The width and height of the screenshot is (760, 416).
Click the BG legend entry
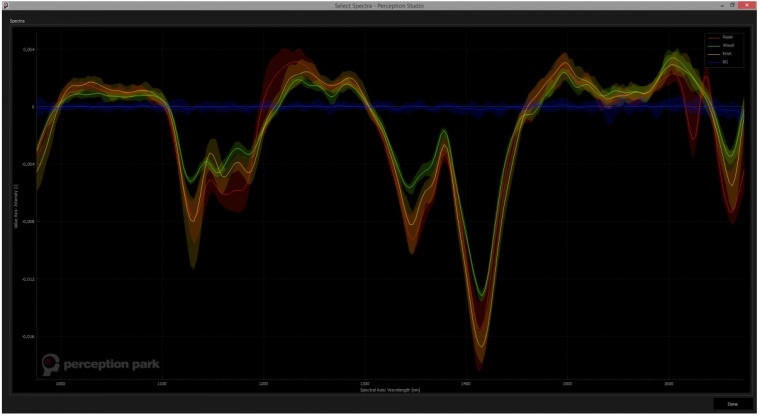(x=726, y=61)
